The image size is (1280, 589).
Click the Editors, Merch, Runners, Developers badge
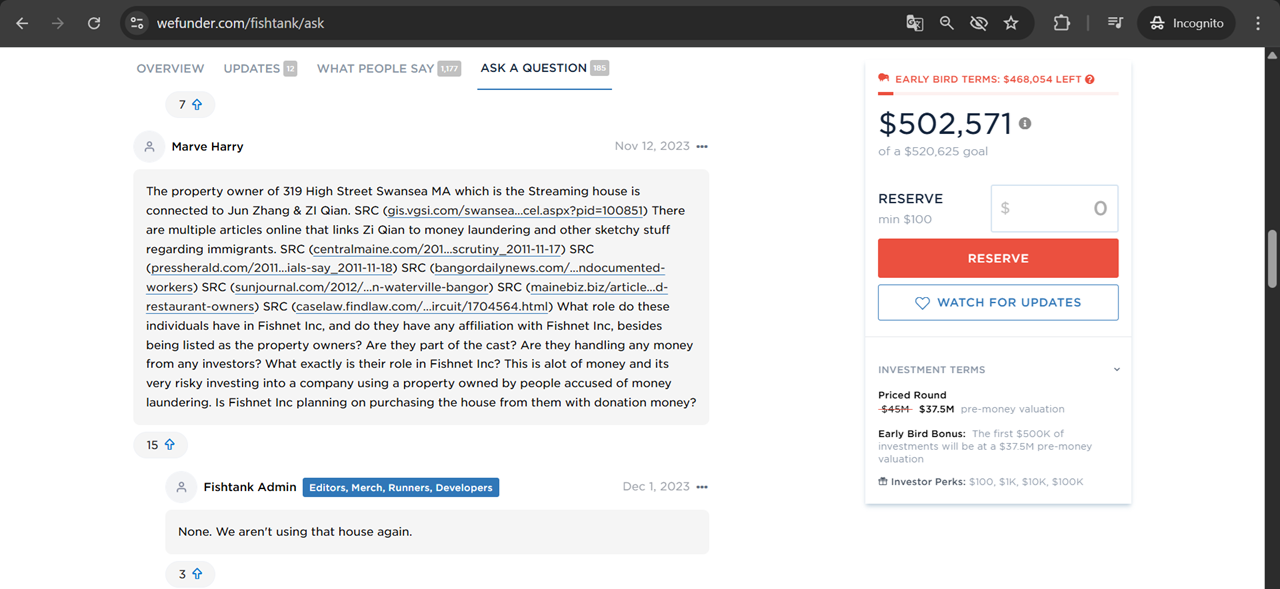[401, 487]
